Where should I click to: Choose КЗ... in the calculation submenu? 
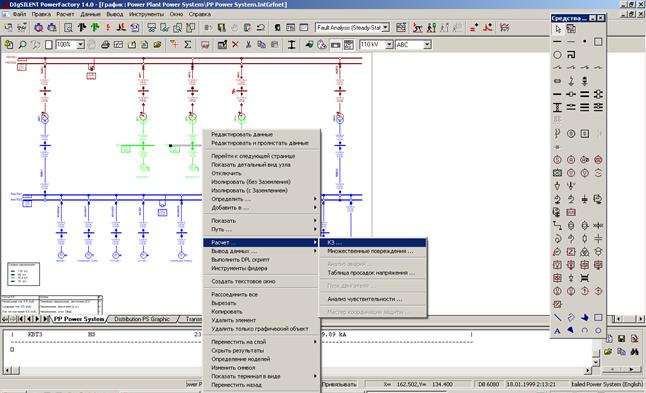tap(373, 242)
